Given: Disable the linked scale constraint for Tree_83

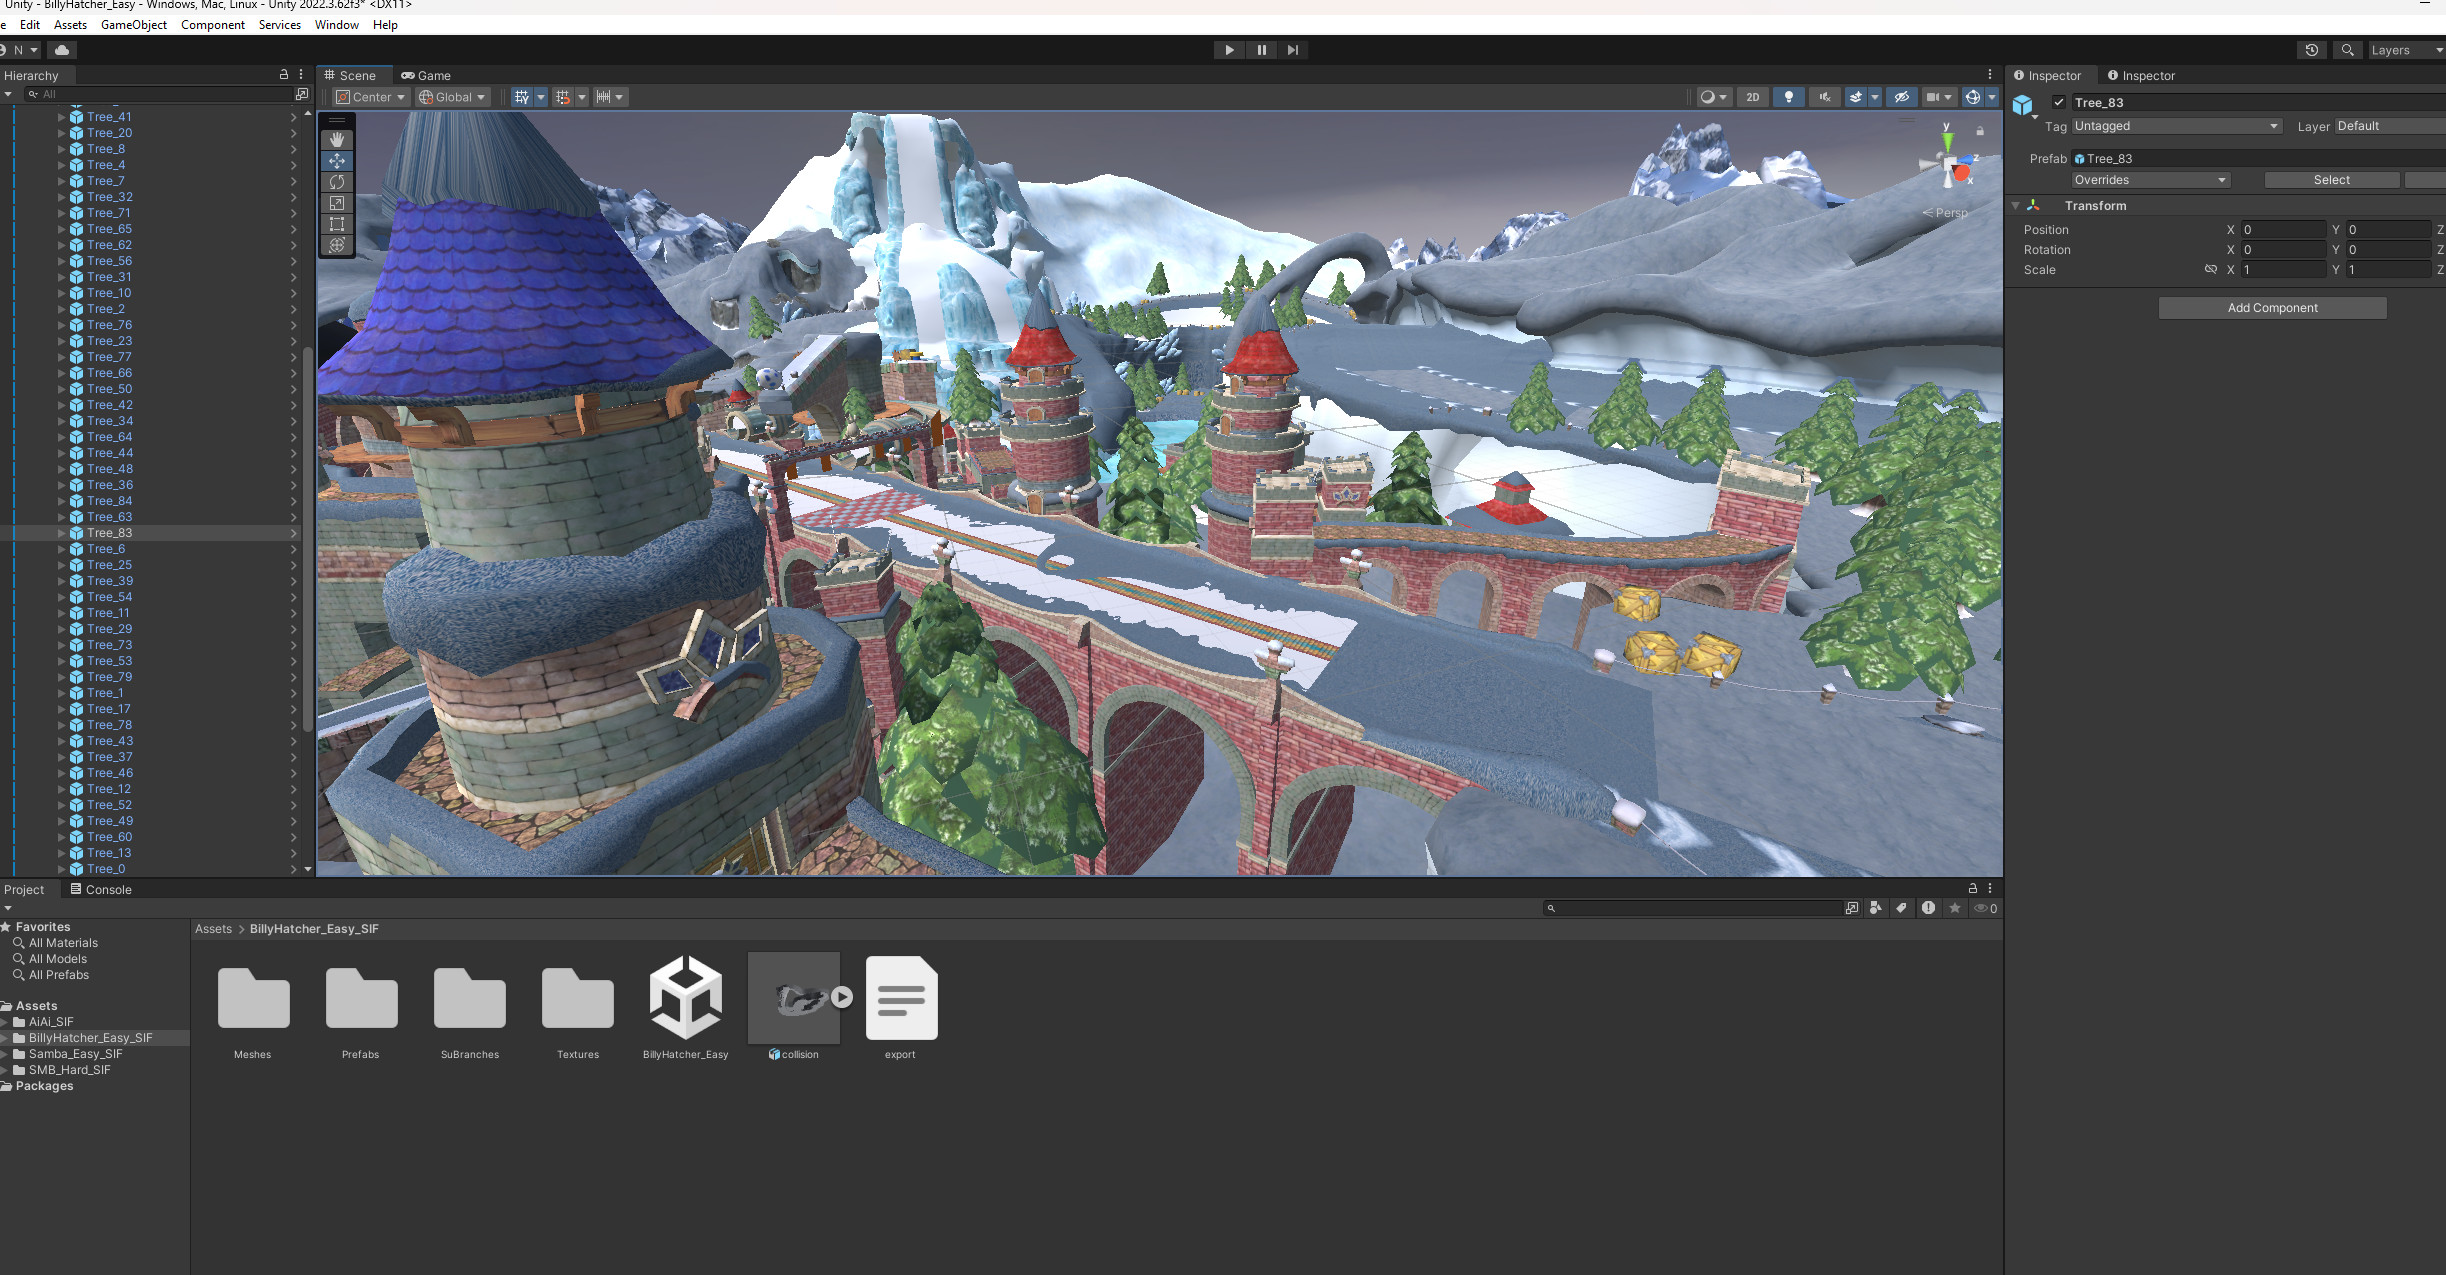Looking at the screenshot, I should 2211,269.
